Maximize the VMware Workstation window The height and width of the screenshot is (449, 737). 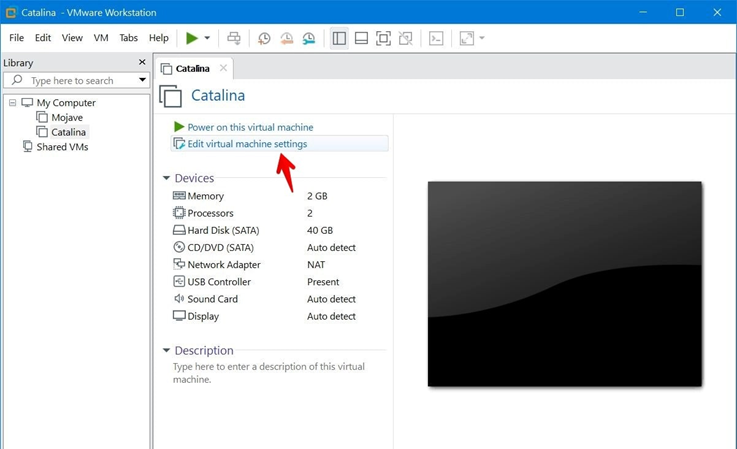pyautogui.click(x=680, y=12)
